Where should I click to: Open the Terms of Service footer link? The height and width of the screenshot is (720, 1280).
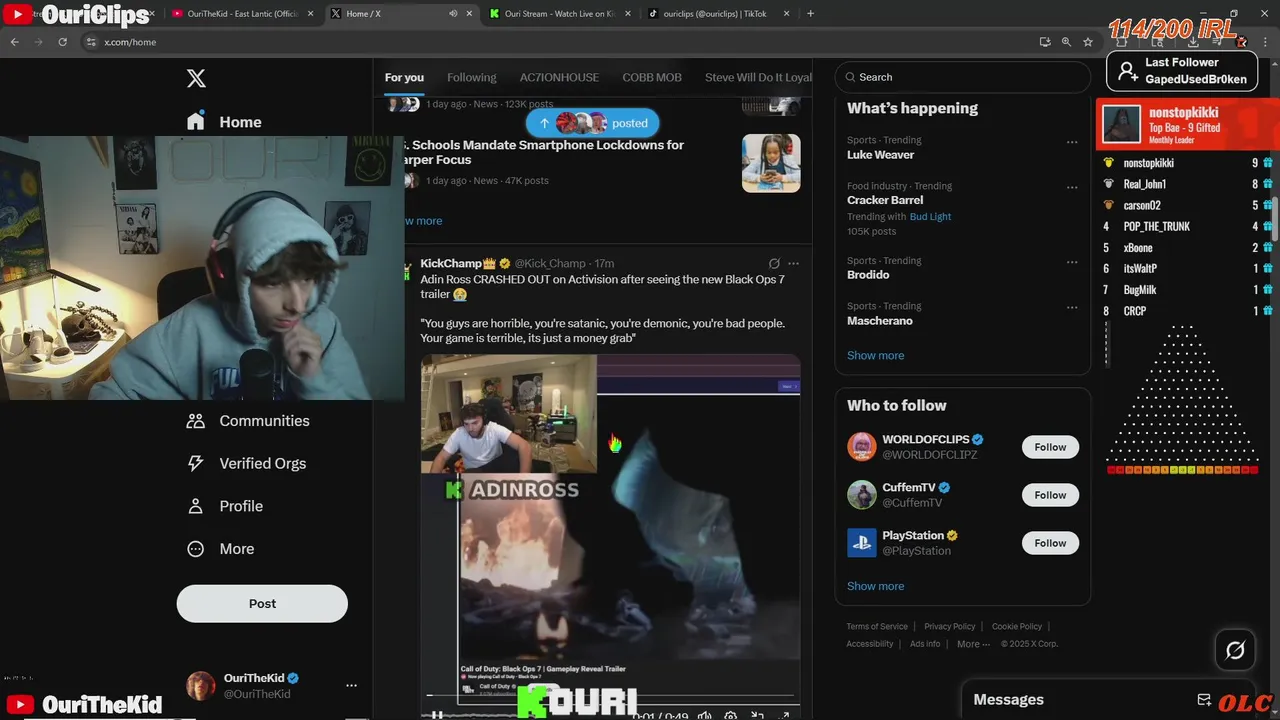pyautogui.click(x=877, y=626)
